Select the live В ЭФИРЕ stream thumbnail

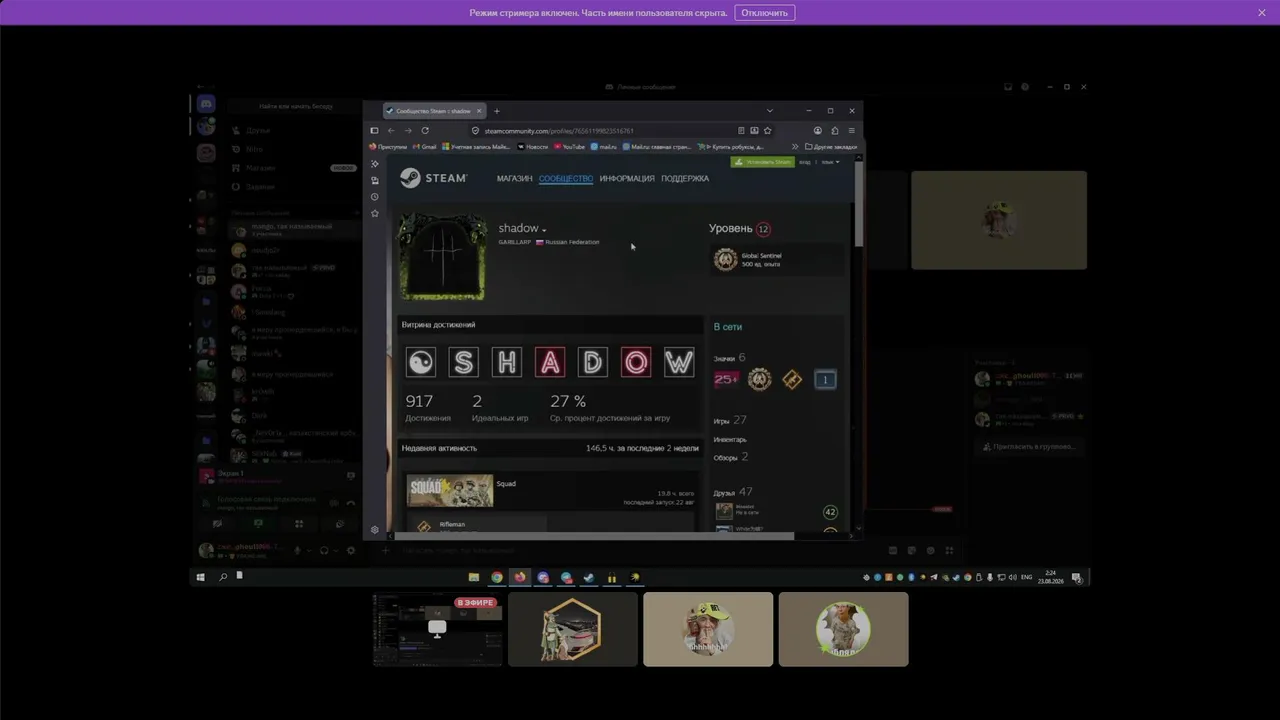pyautogui.click(x=437, y=629)
